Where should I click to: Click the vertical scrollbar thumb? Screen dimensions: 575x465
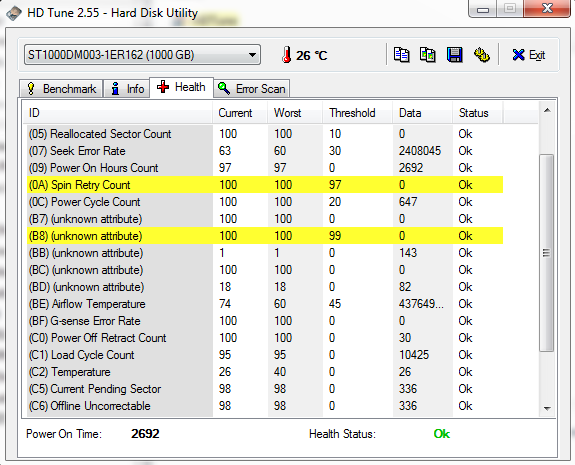pos(546,253)
